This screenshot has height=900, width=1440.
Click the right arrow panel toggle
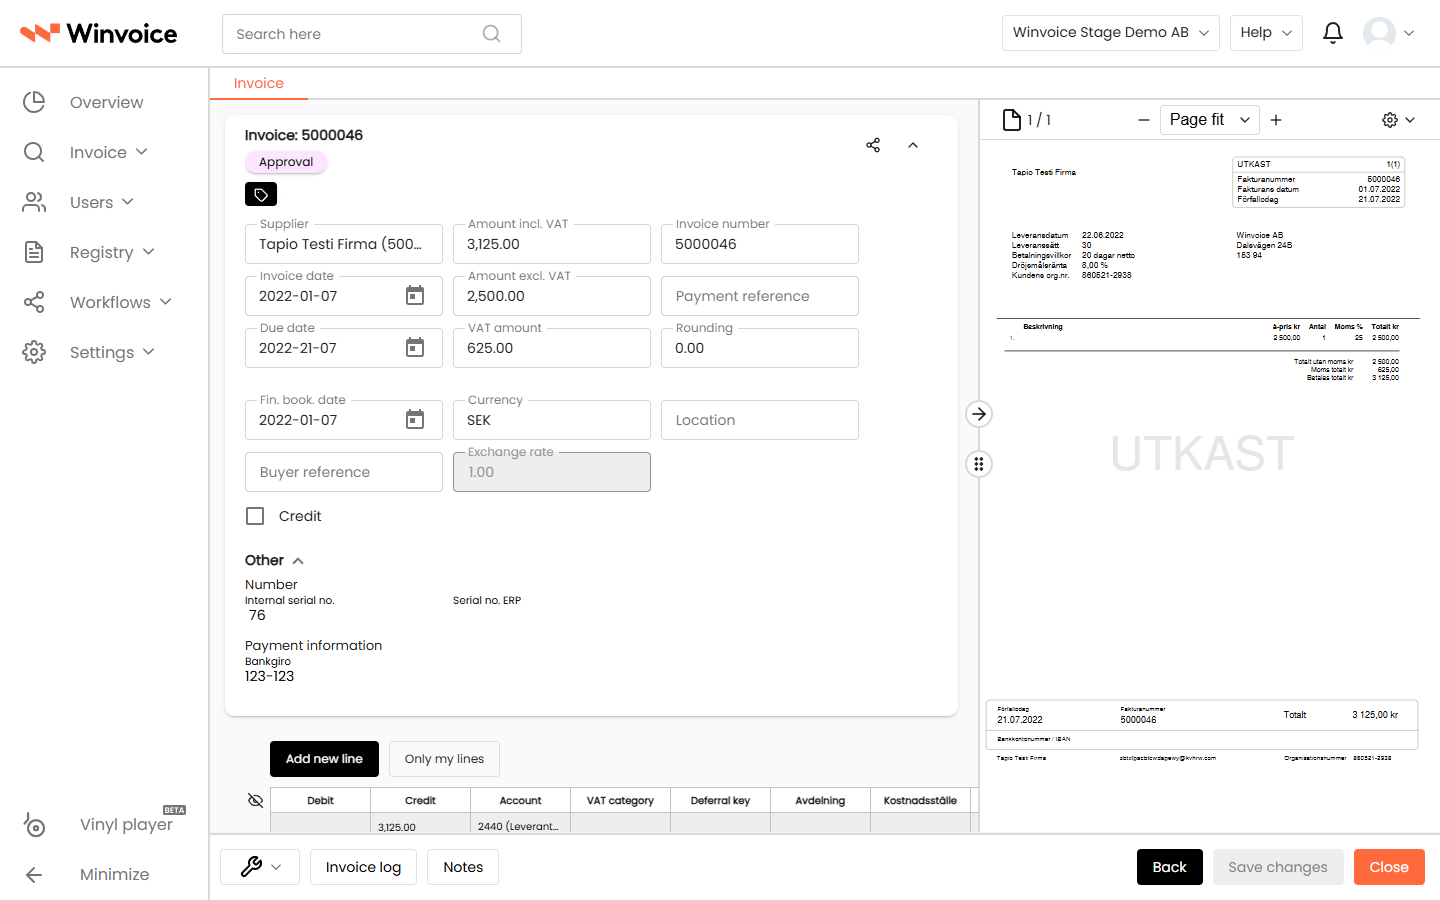(x=979, y=414)
